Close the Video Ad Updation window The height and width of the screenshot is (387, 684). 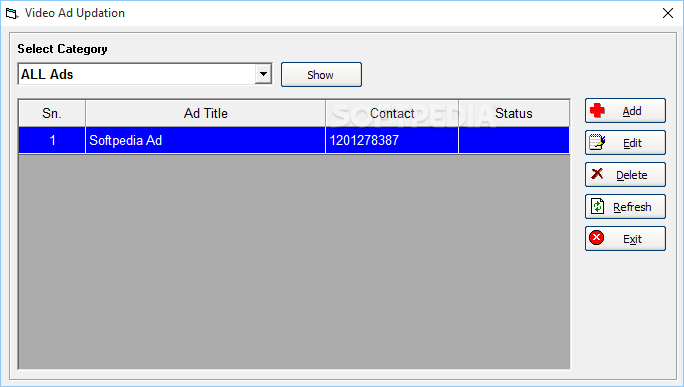(x=668, y=13)
